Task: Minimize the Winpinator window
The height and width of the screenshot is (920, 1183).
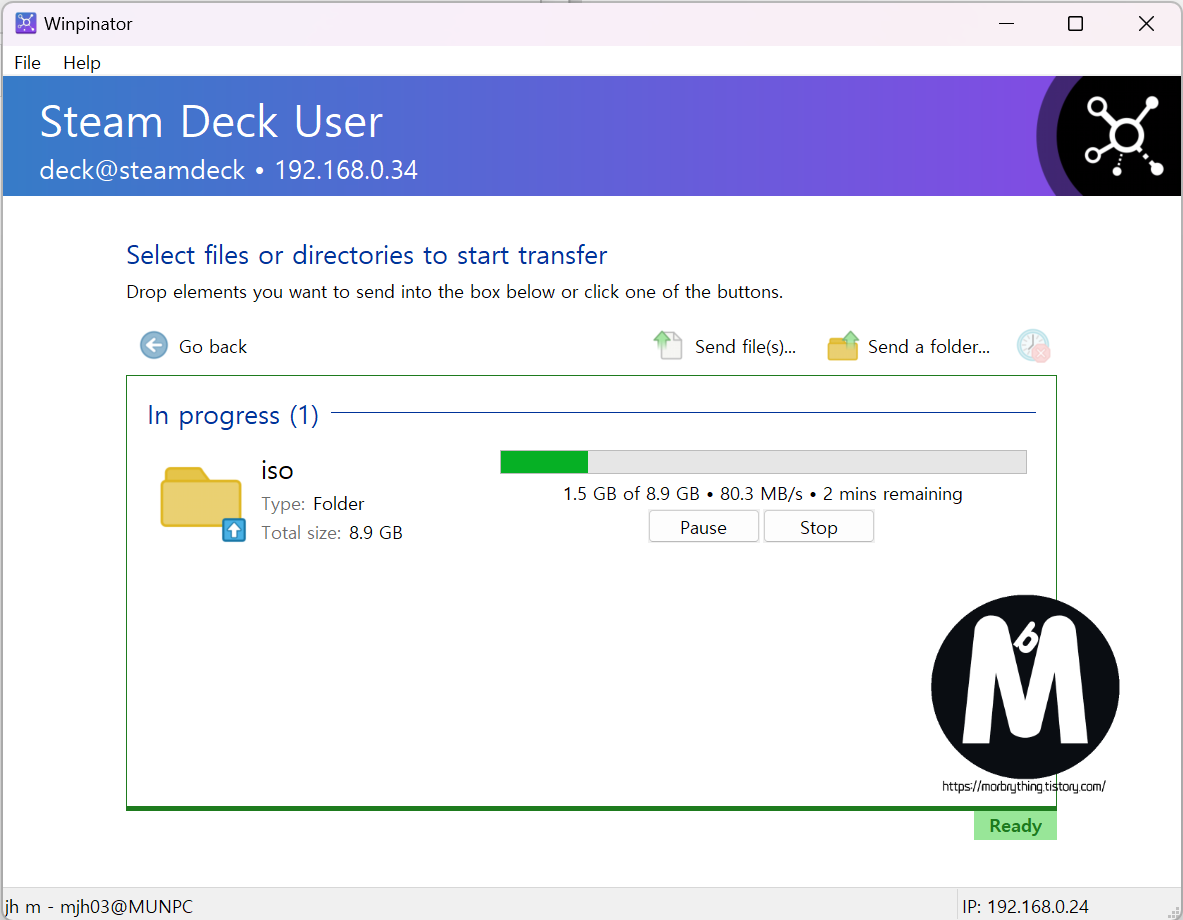Action: click(1006, 23)
